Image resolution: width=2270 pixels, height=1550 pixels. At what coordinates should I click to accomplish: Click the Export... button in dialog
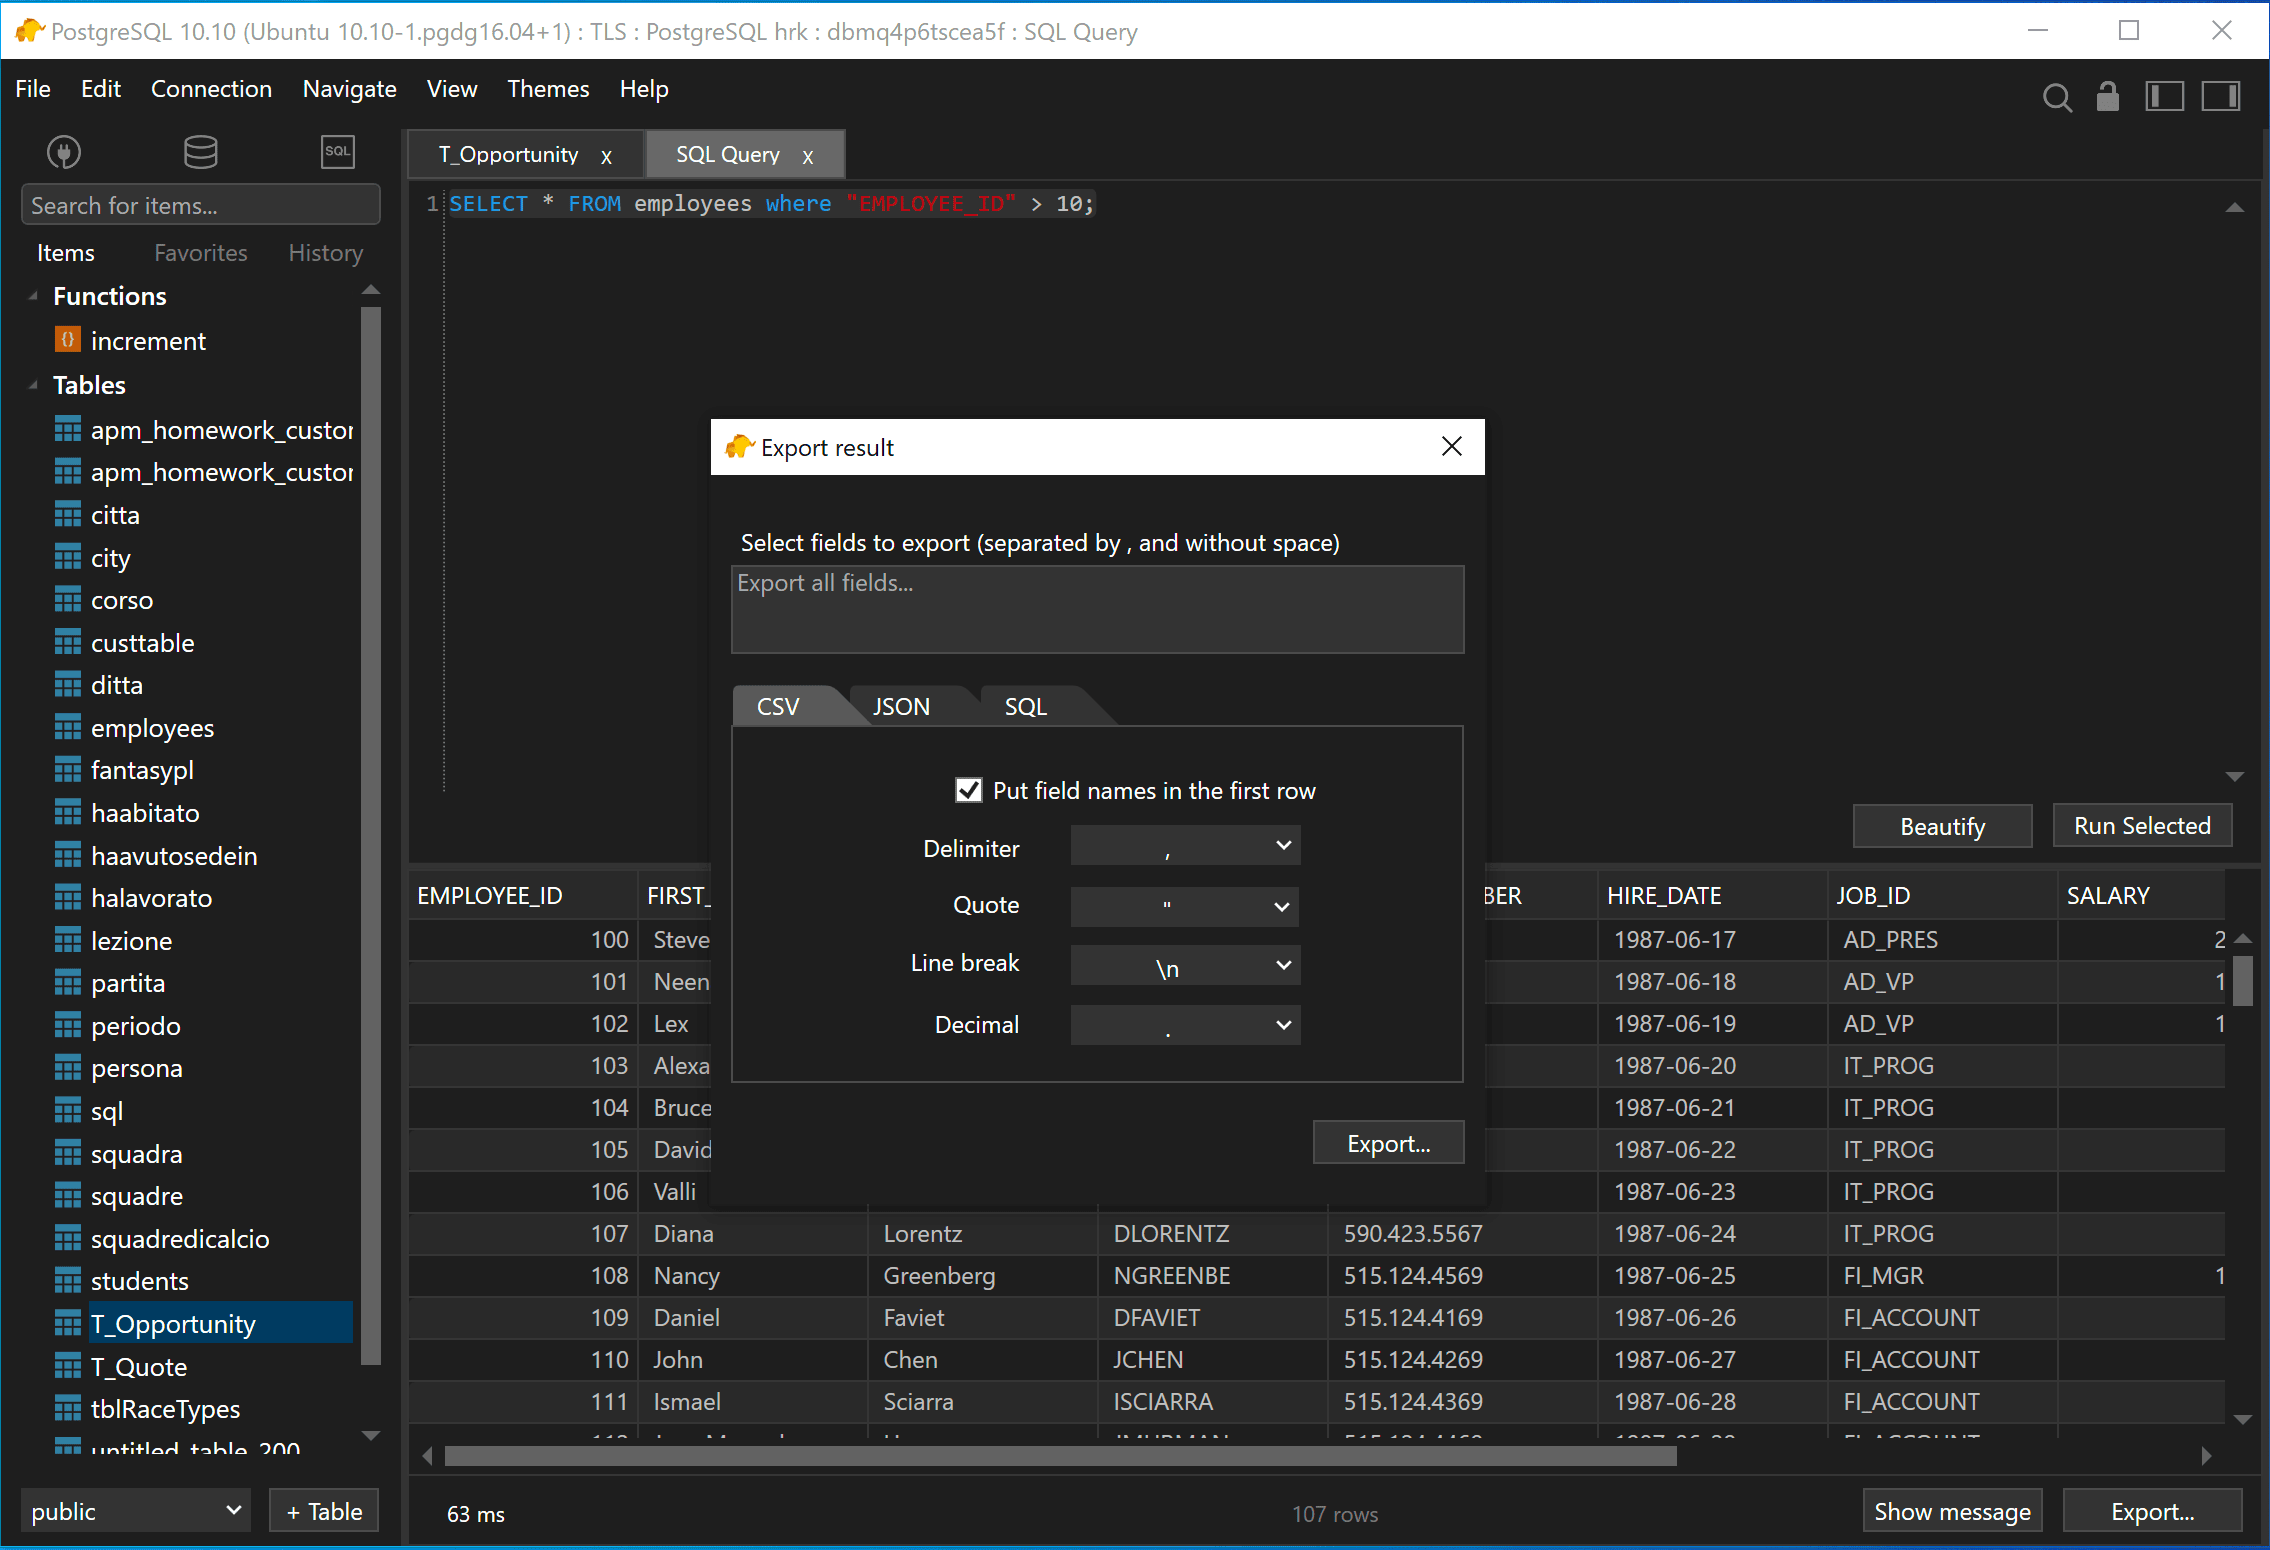tap(1388, 1143)
